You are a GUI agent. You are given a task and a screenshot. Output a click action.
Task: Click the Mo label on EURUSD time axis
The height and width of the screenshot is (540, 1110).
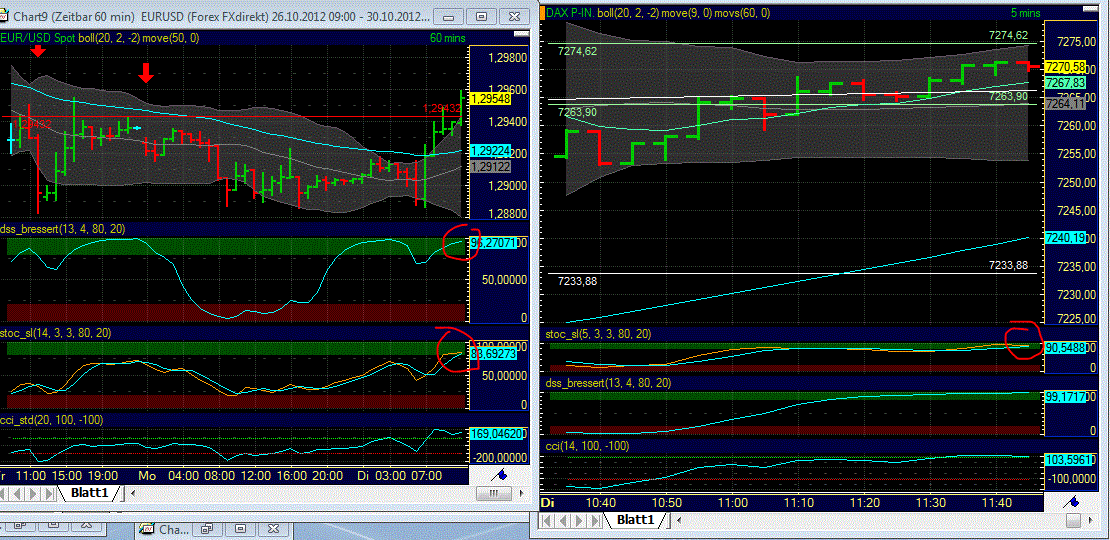click(x=147, y=475)
